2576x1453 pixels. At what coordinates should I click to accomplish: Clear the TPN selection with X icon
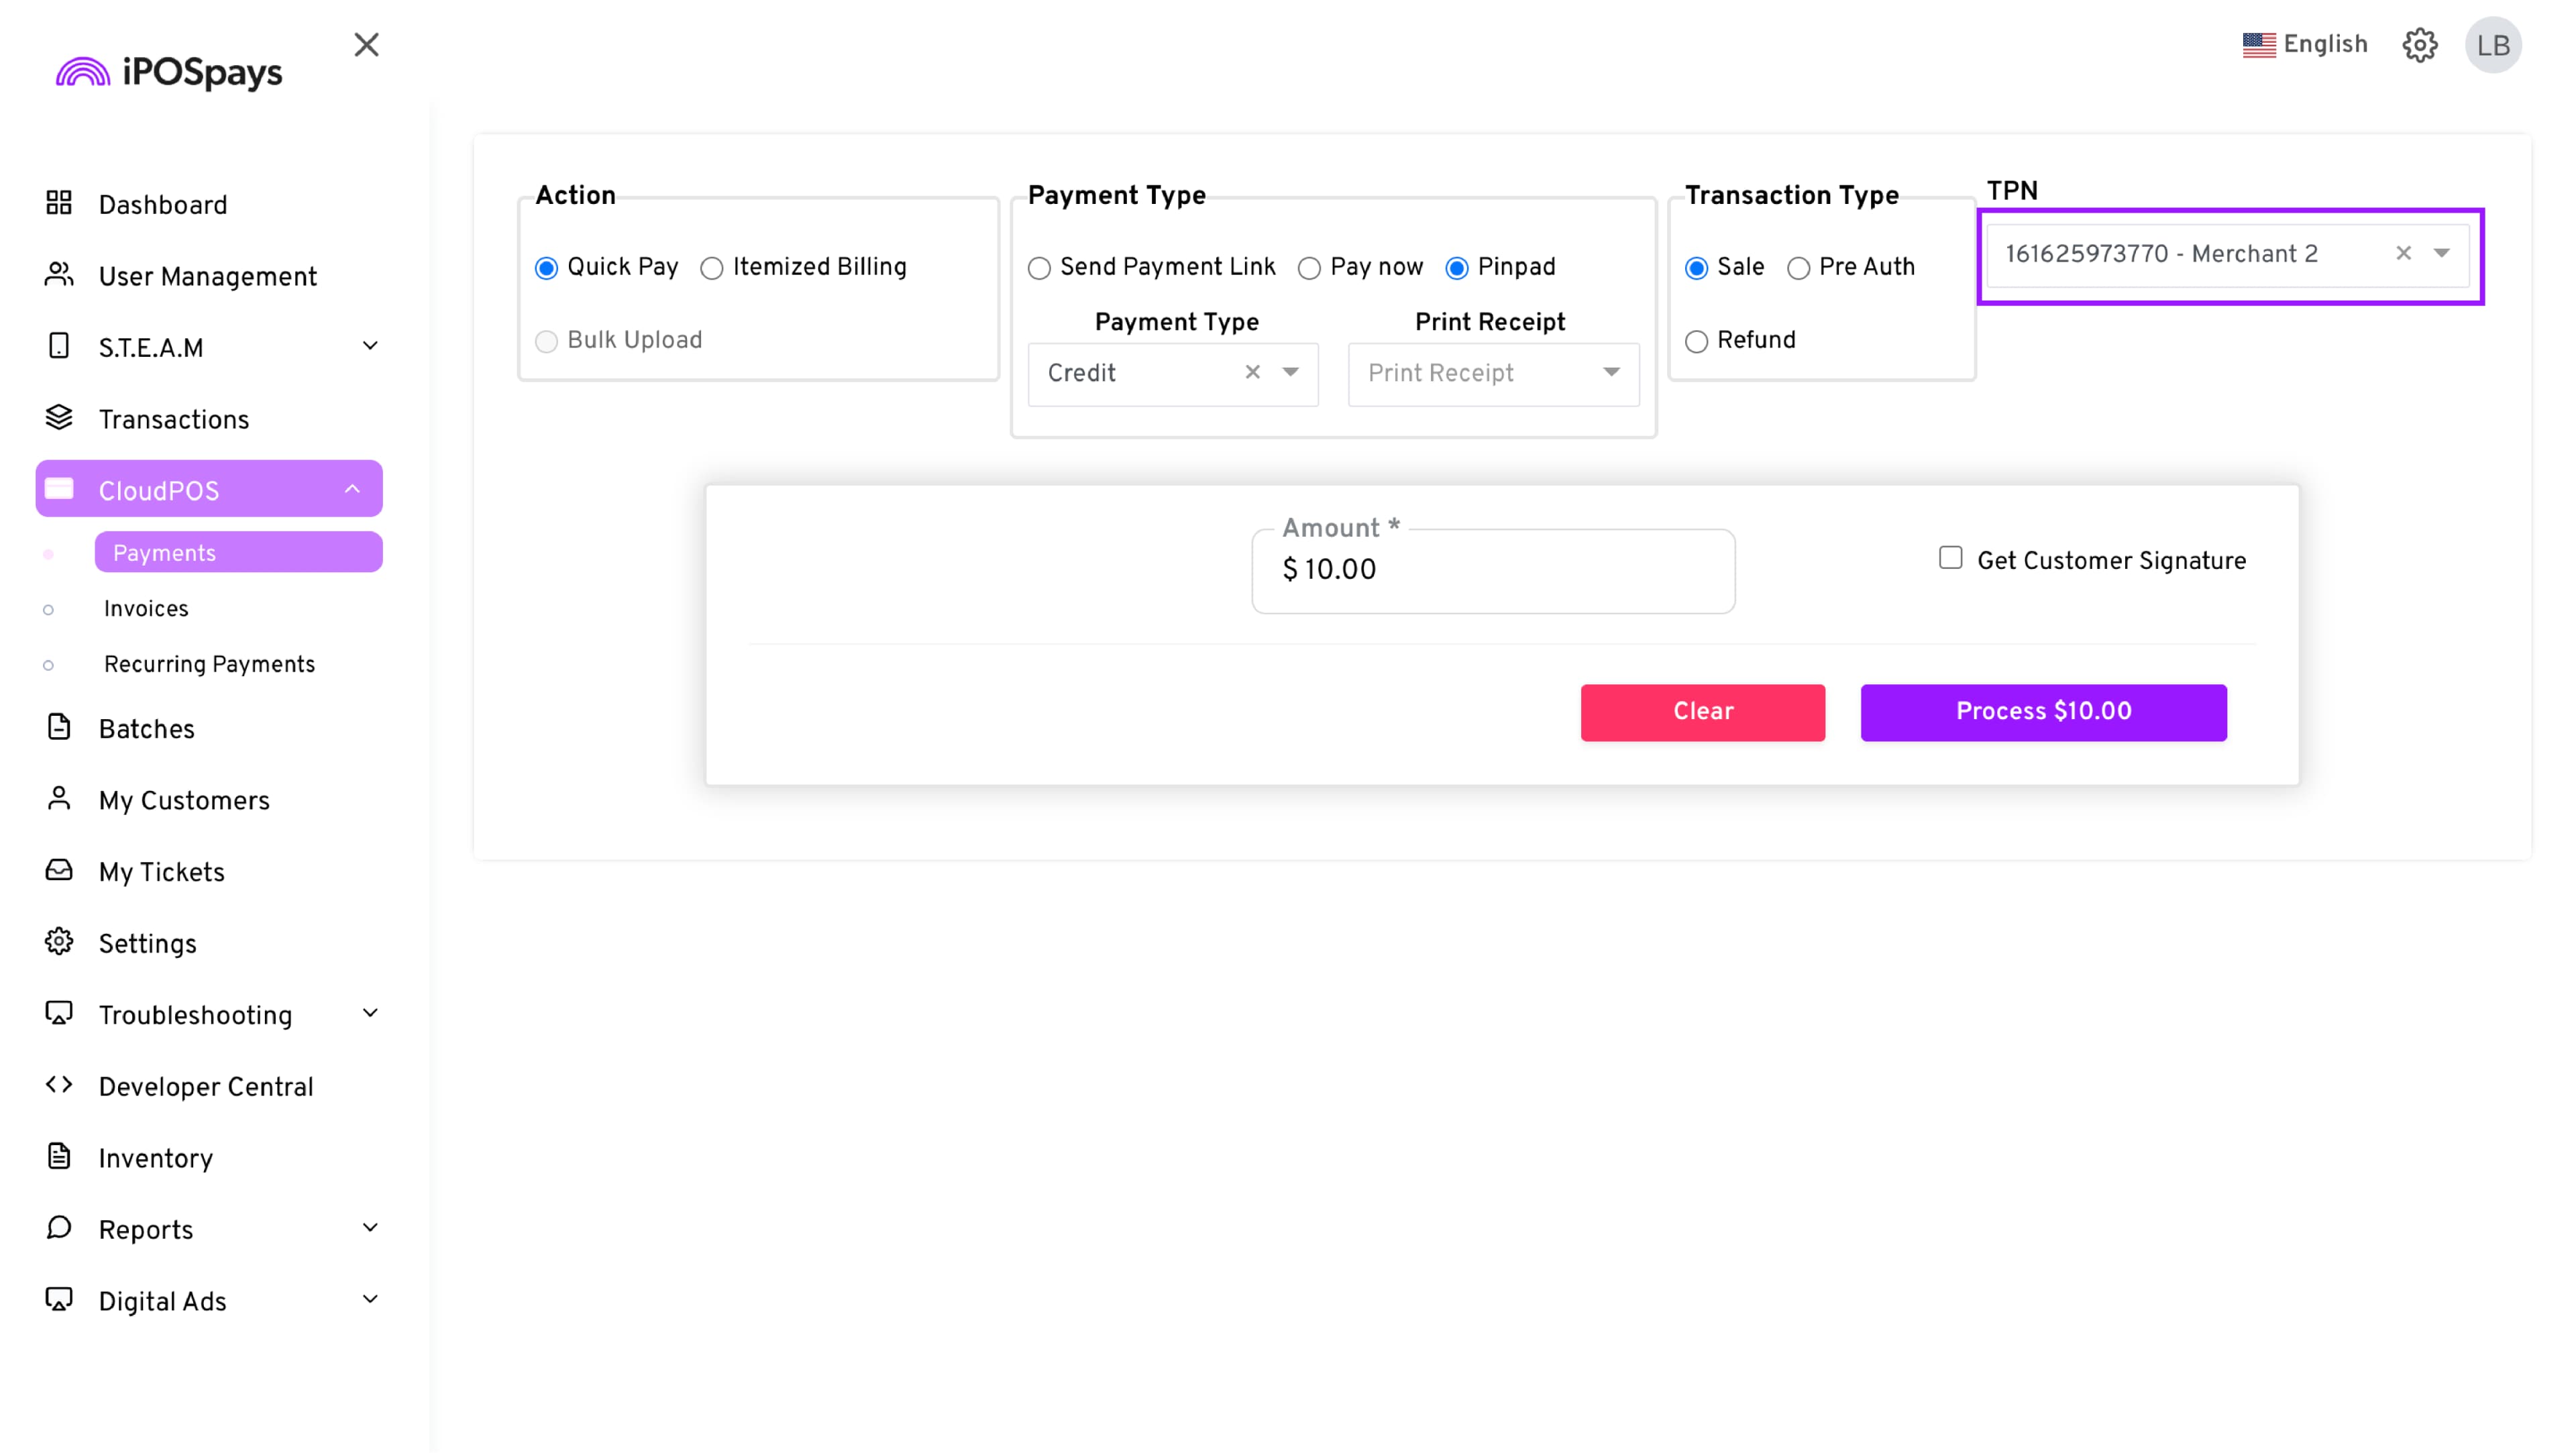pos(2403,254)
